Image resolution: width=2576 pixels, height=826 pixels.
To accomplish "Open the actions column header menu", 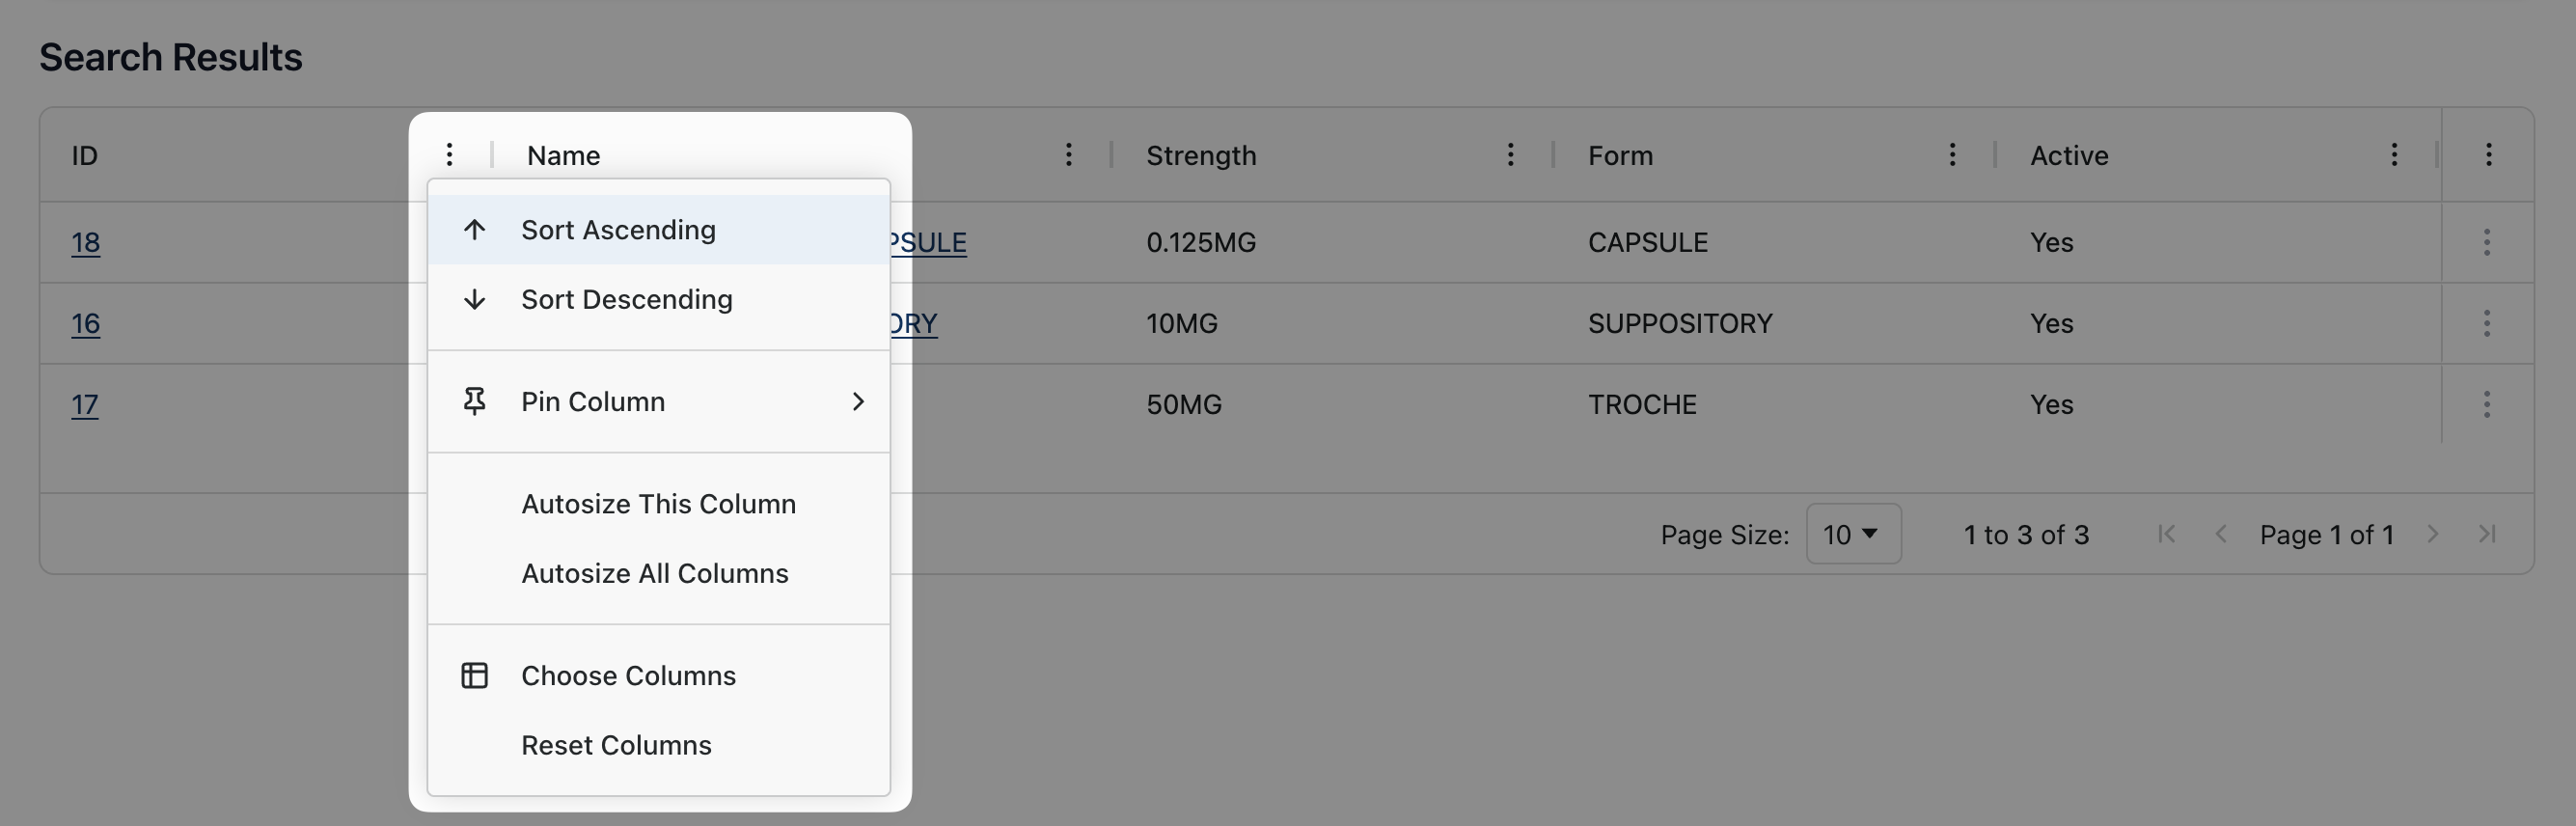I will tap(2488, 155).
